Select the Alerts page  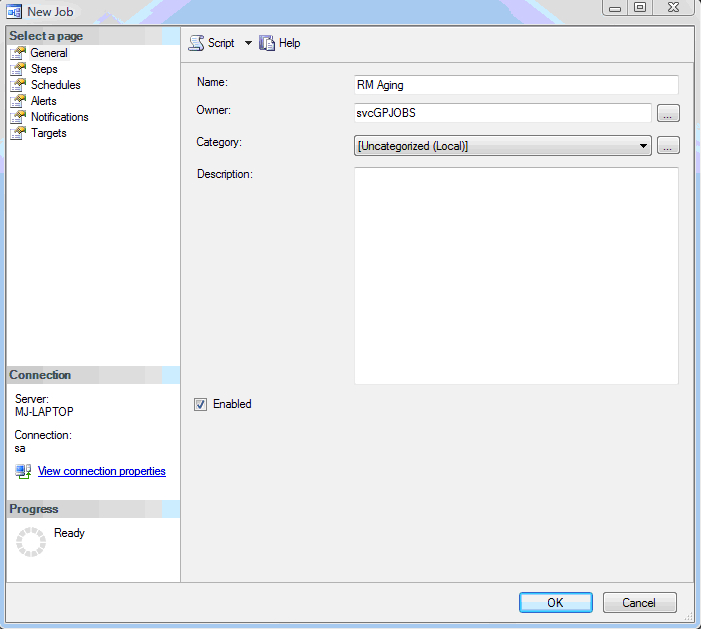coord(43,101)
